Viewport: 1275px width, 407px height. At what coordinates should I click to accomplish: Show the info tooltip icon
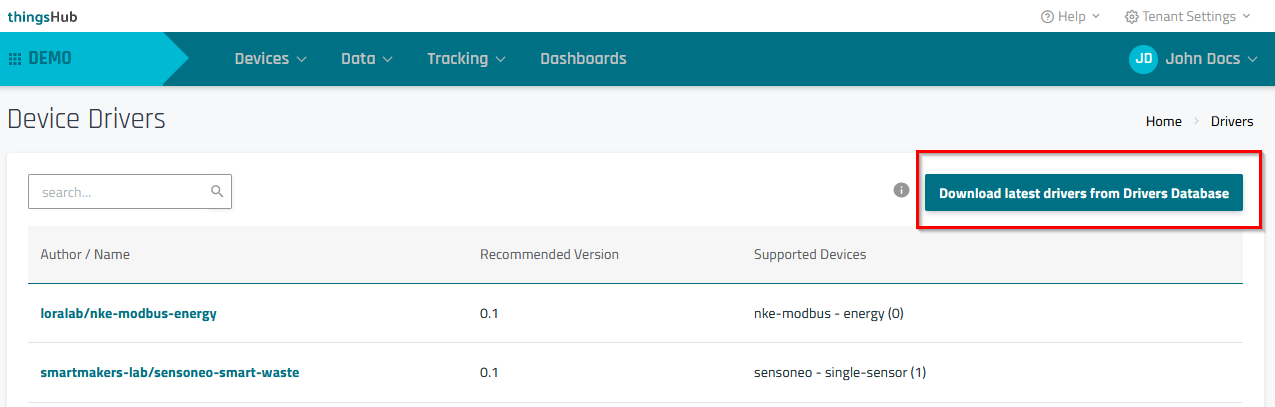pos(901,190)
